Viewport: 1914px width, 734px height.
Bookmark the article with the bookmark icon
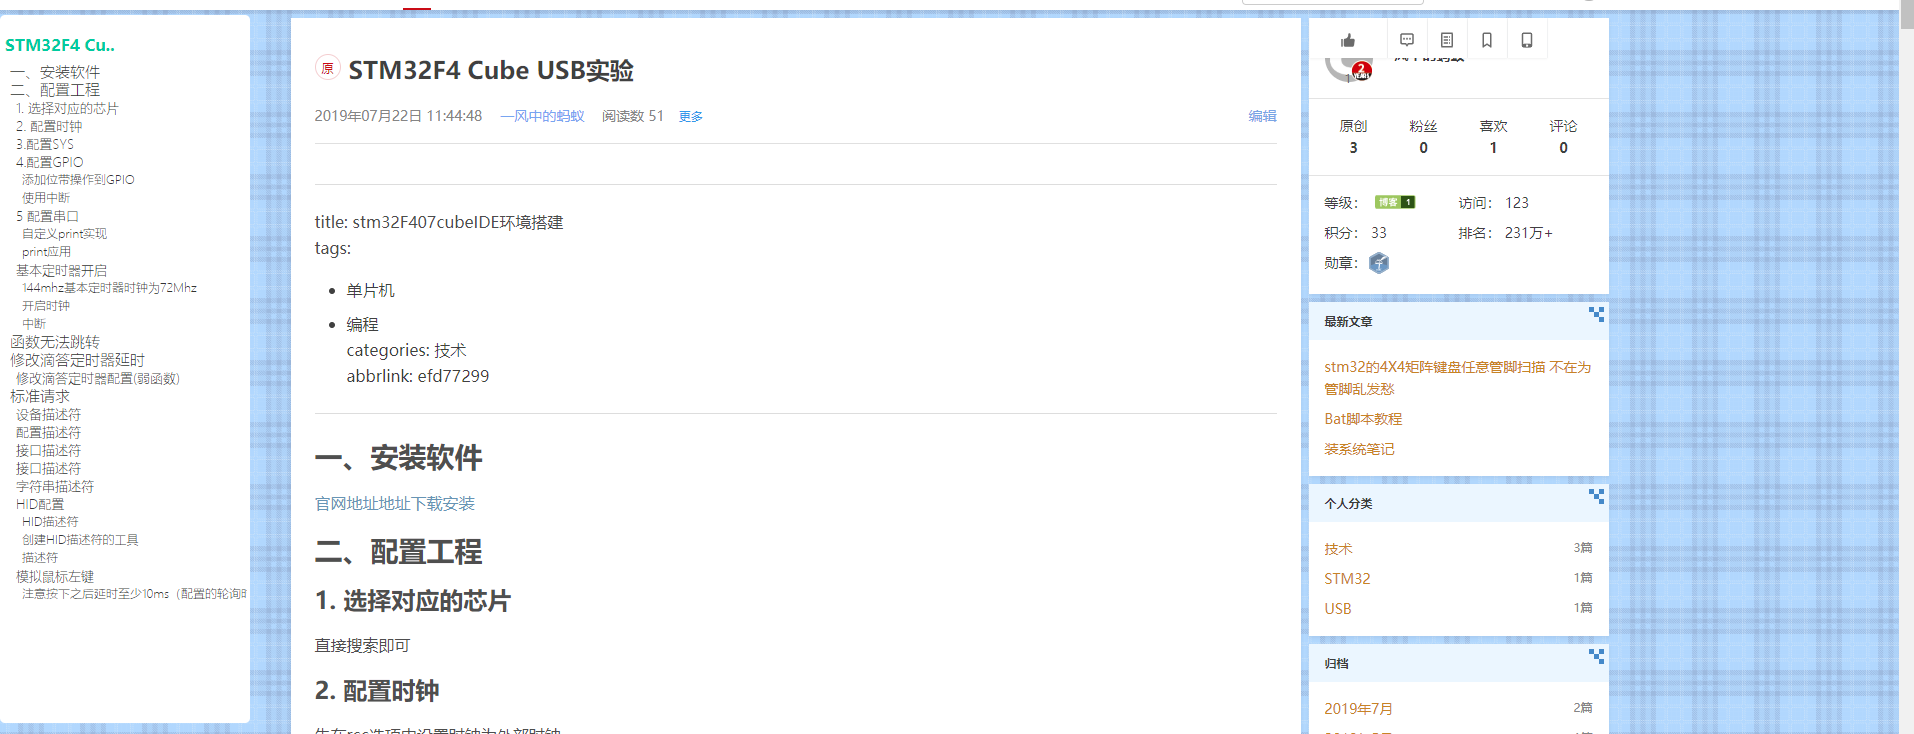click(1487, 40)
